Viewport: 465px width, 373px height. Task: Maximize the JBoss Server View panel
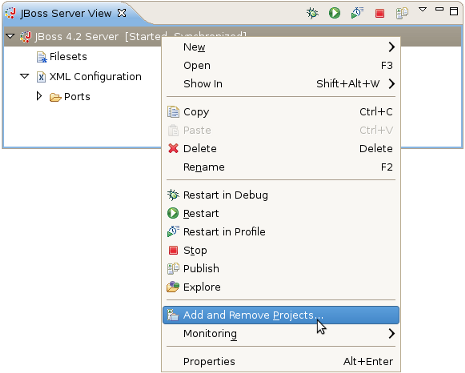click(454, 11)
